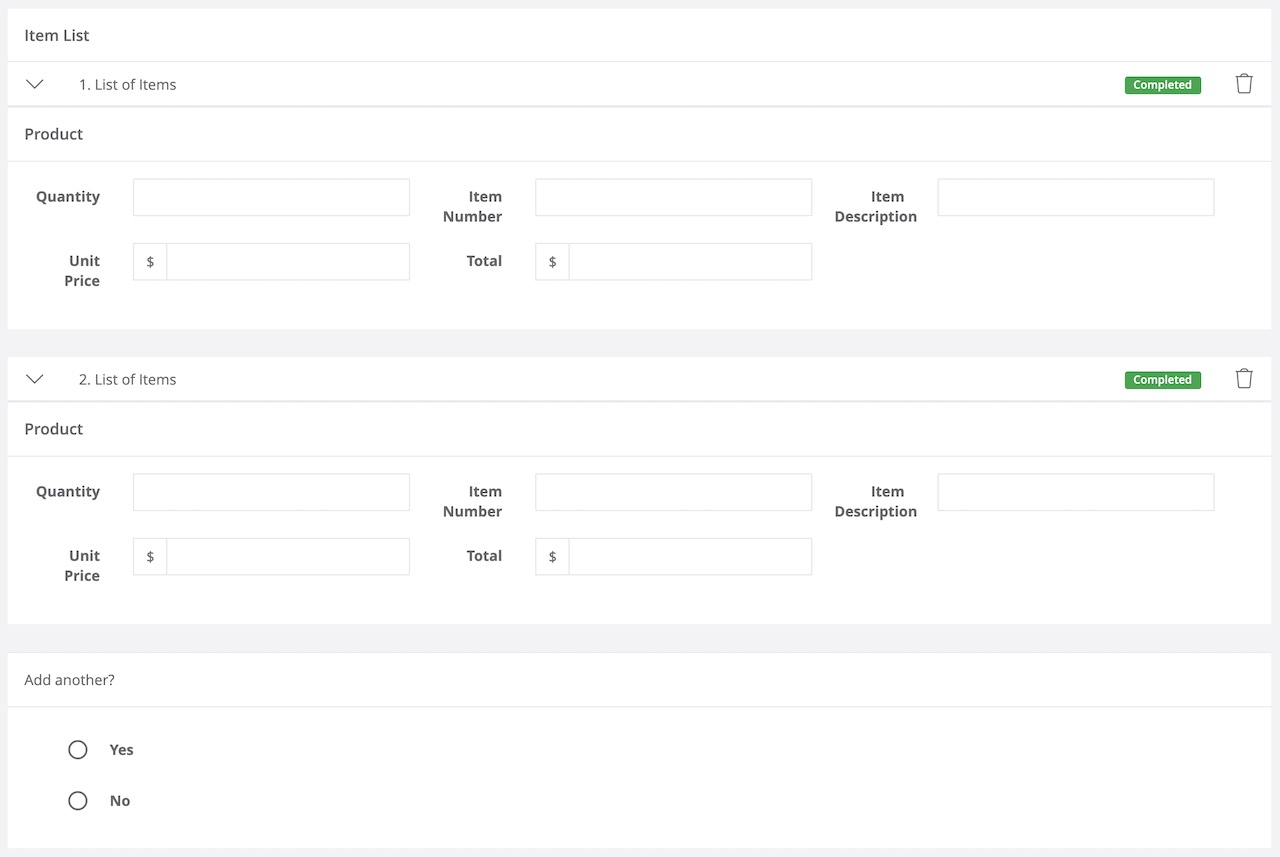Click the Item Number field in item 1
Viewport: 1280px width, 857px height.
[673, 197]
